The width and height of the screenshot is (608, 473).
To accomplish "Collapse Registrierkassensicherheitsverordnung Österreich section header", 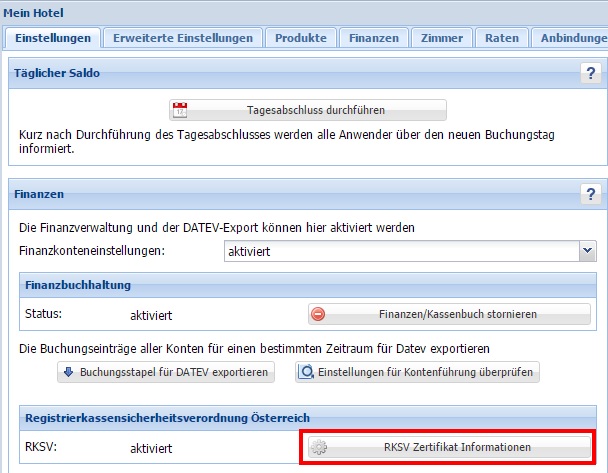I will tap(300, 416).
